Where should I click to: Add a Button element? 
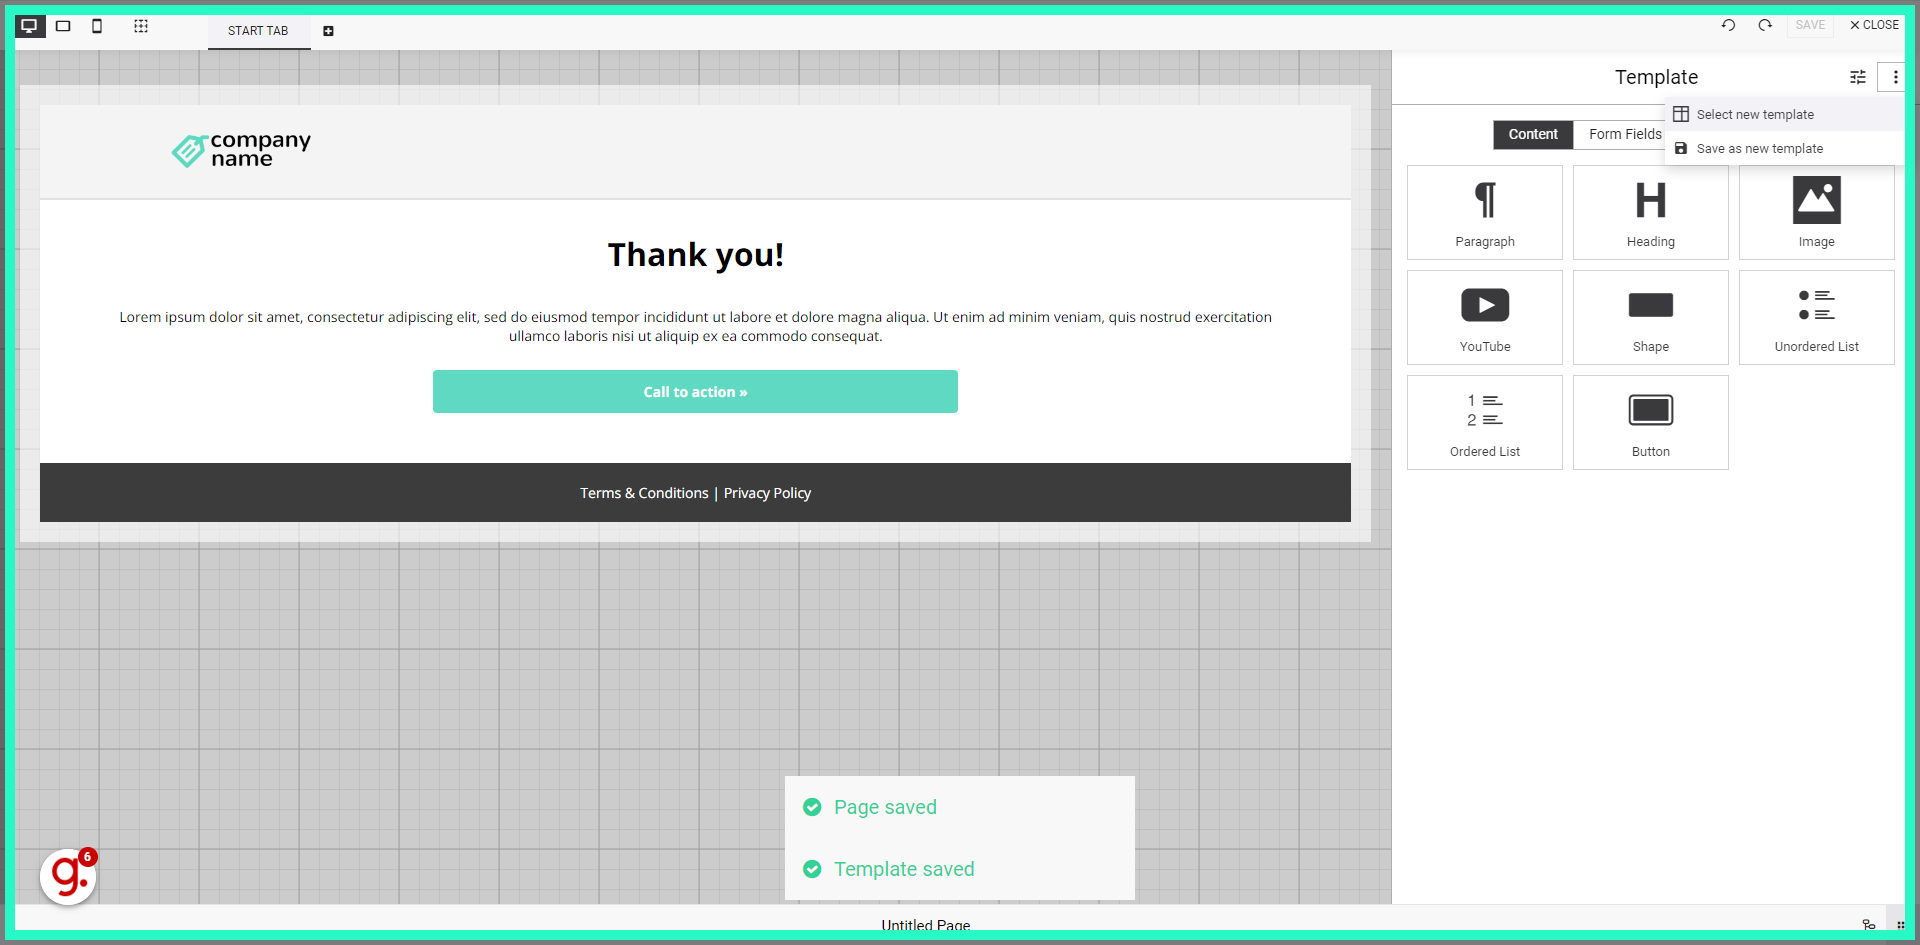click(x=1651, y=423)
